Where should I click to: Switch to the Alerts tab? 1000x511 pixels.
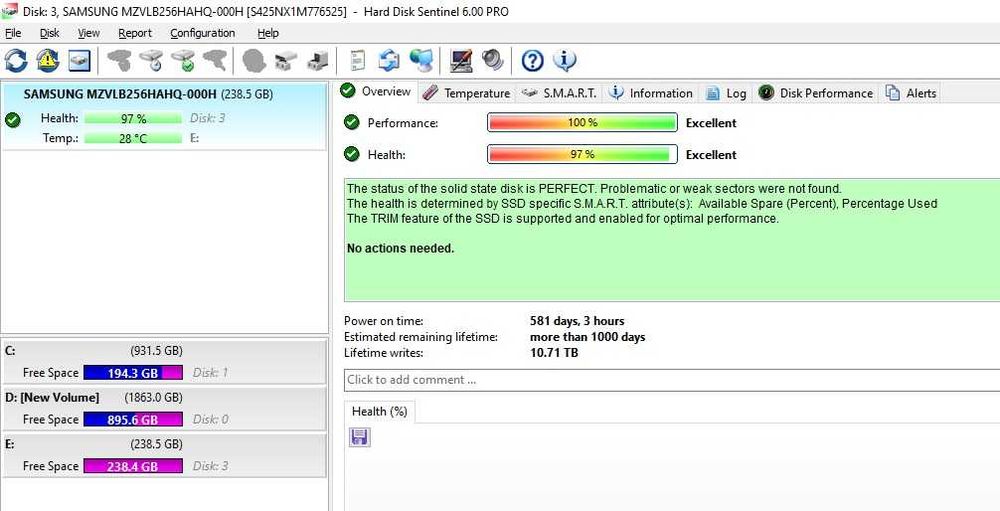(x=910, y=93)
